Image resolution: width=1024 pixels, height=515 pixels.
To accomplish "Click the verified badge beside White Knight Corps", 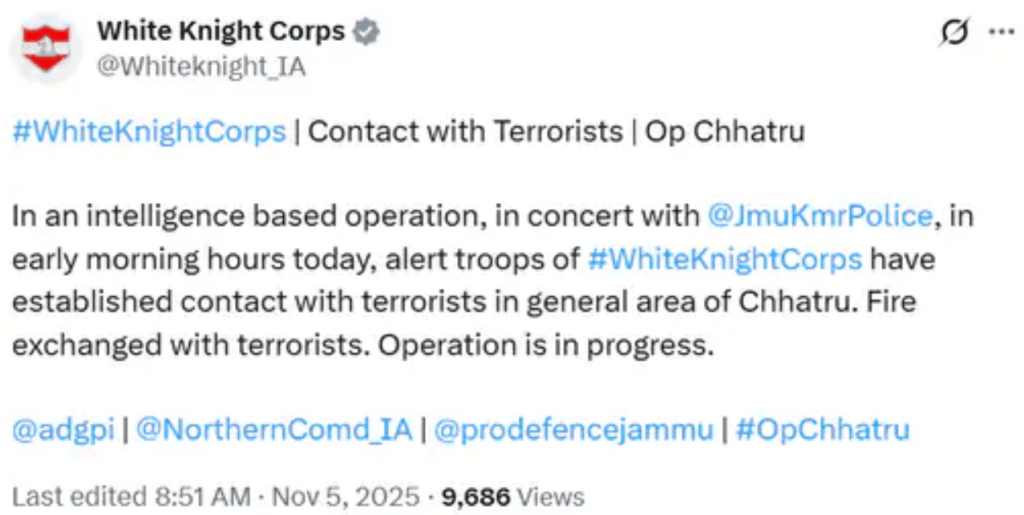I will [367, 31].
